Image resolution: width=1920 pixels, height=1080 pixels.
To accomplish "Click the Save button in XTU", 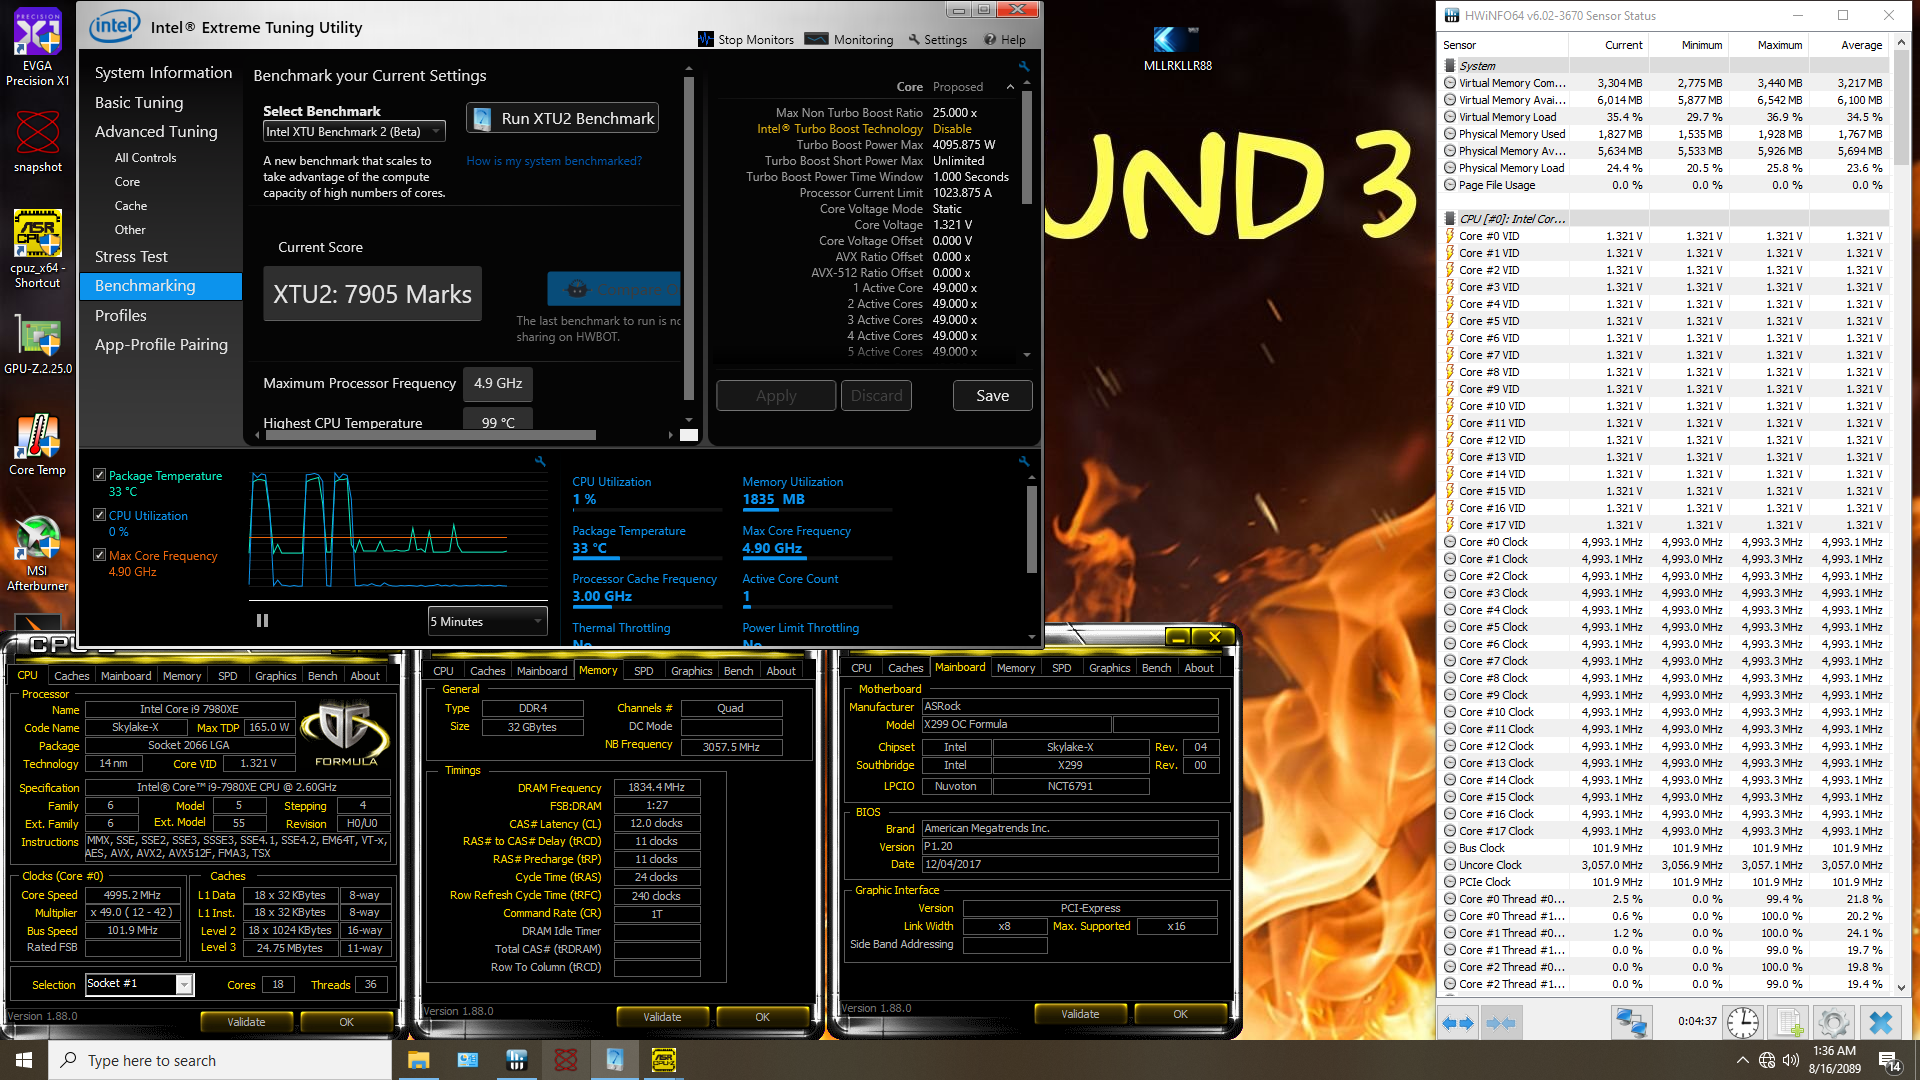I will pos(992,396).
